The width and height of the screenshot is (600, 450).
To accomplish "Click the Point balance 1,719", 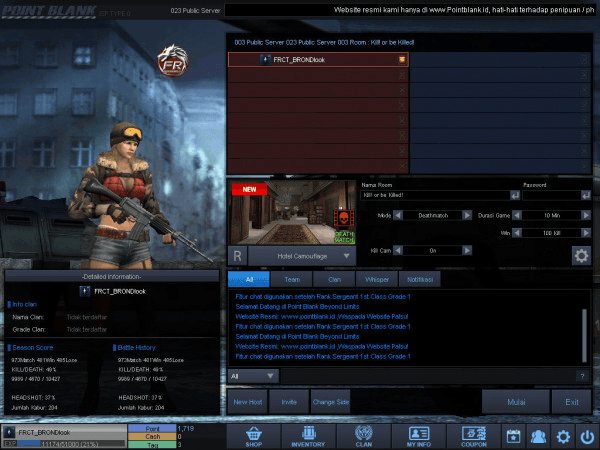I will [186, 428].
